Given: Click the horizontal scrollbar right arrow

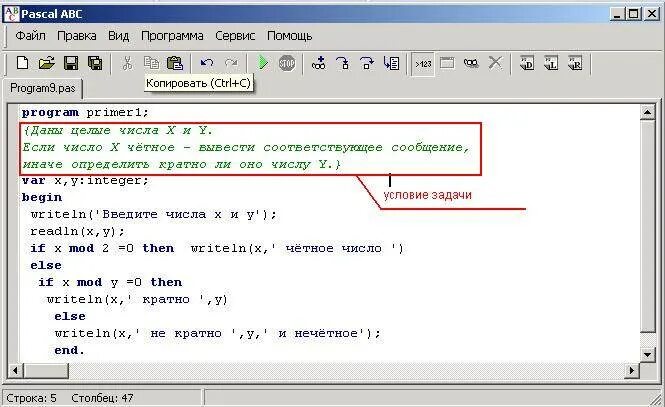Looking at the screenshot, I should [x=631, y=371].
